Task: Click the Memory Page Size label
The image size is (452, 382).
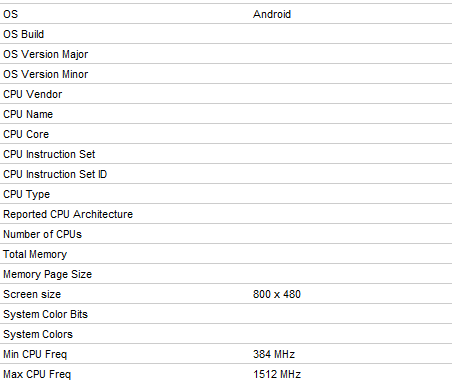Action: 47,274
